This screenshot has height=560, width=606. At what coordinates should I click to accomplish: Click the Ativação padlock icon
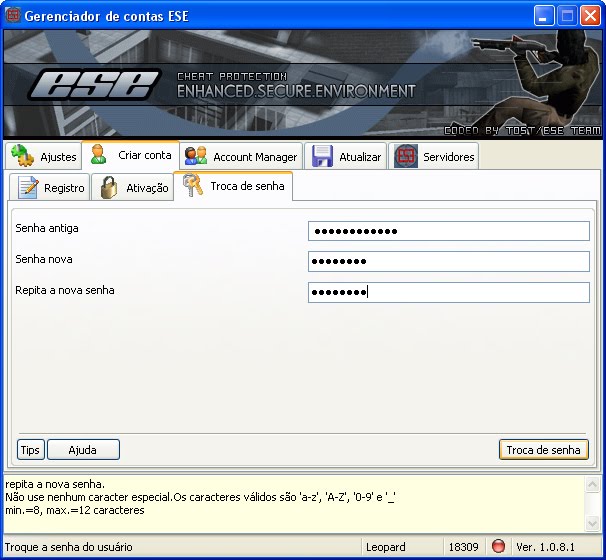[109, 188]
